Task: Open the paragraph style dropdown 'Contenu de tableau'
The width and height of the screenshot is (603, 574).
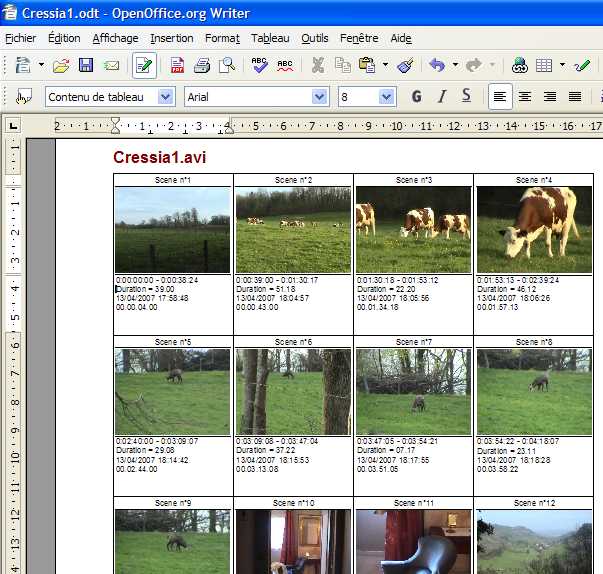Action: coord(166,97)
